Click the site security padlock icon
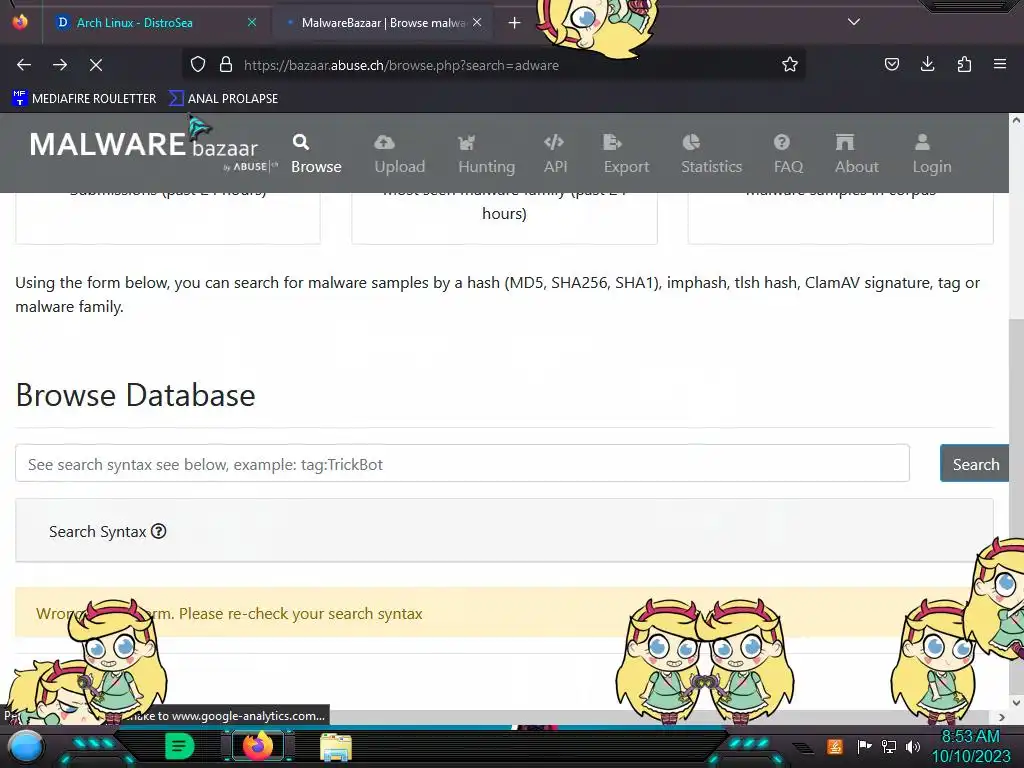 tap(226, 65)
